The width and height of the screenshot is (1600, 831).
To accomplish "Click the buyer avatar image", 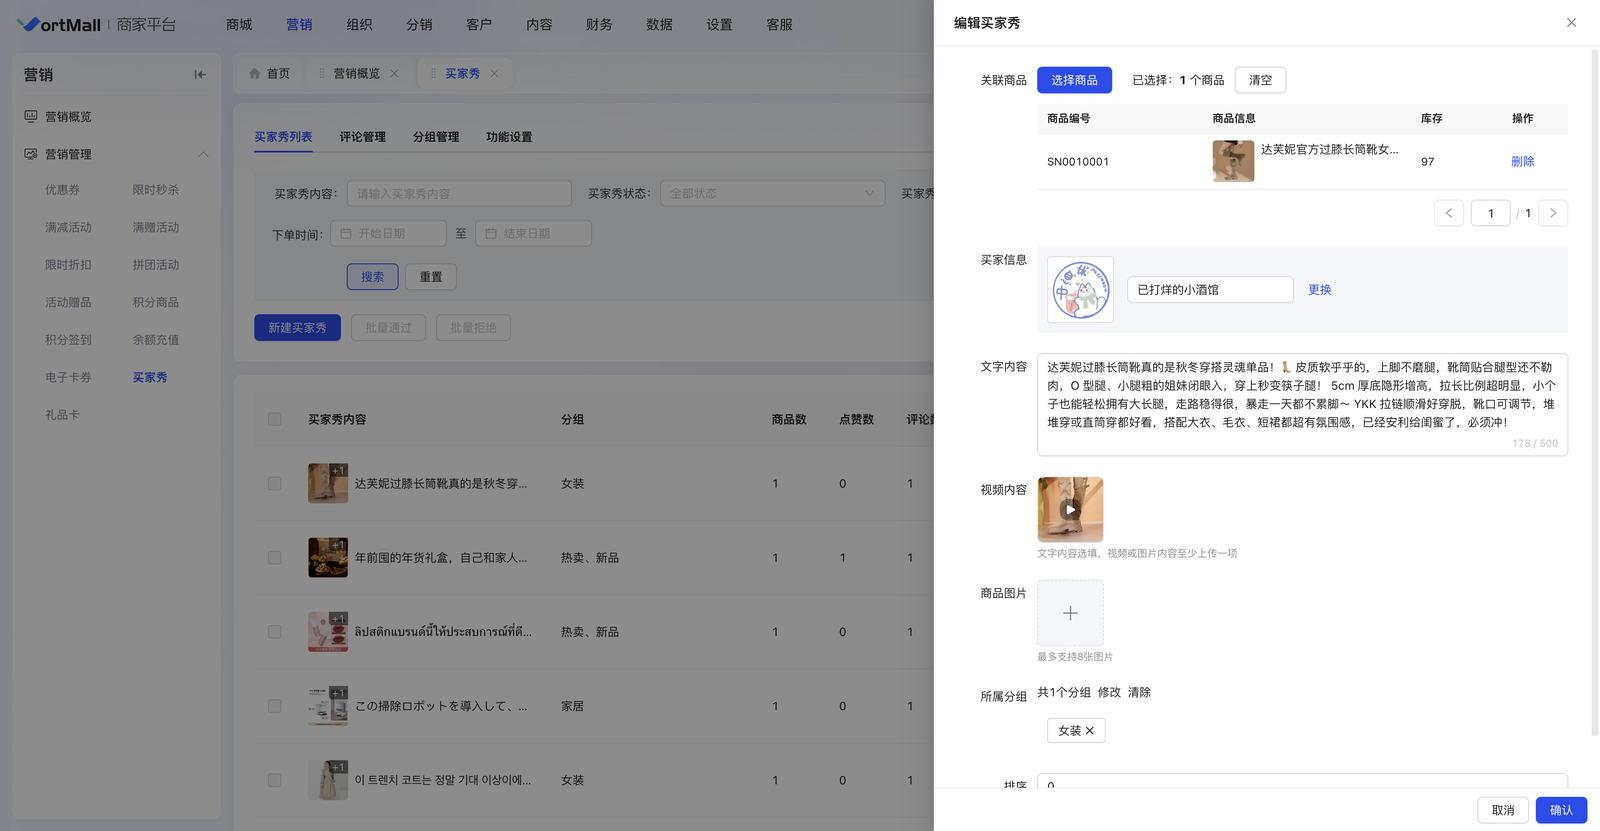I will tap(1080, 290).
